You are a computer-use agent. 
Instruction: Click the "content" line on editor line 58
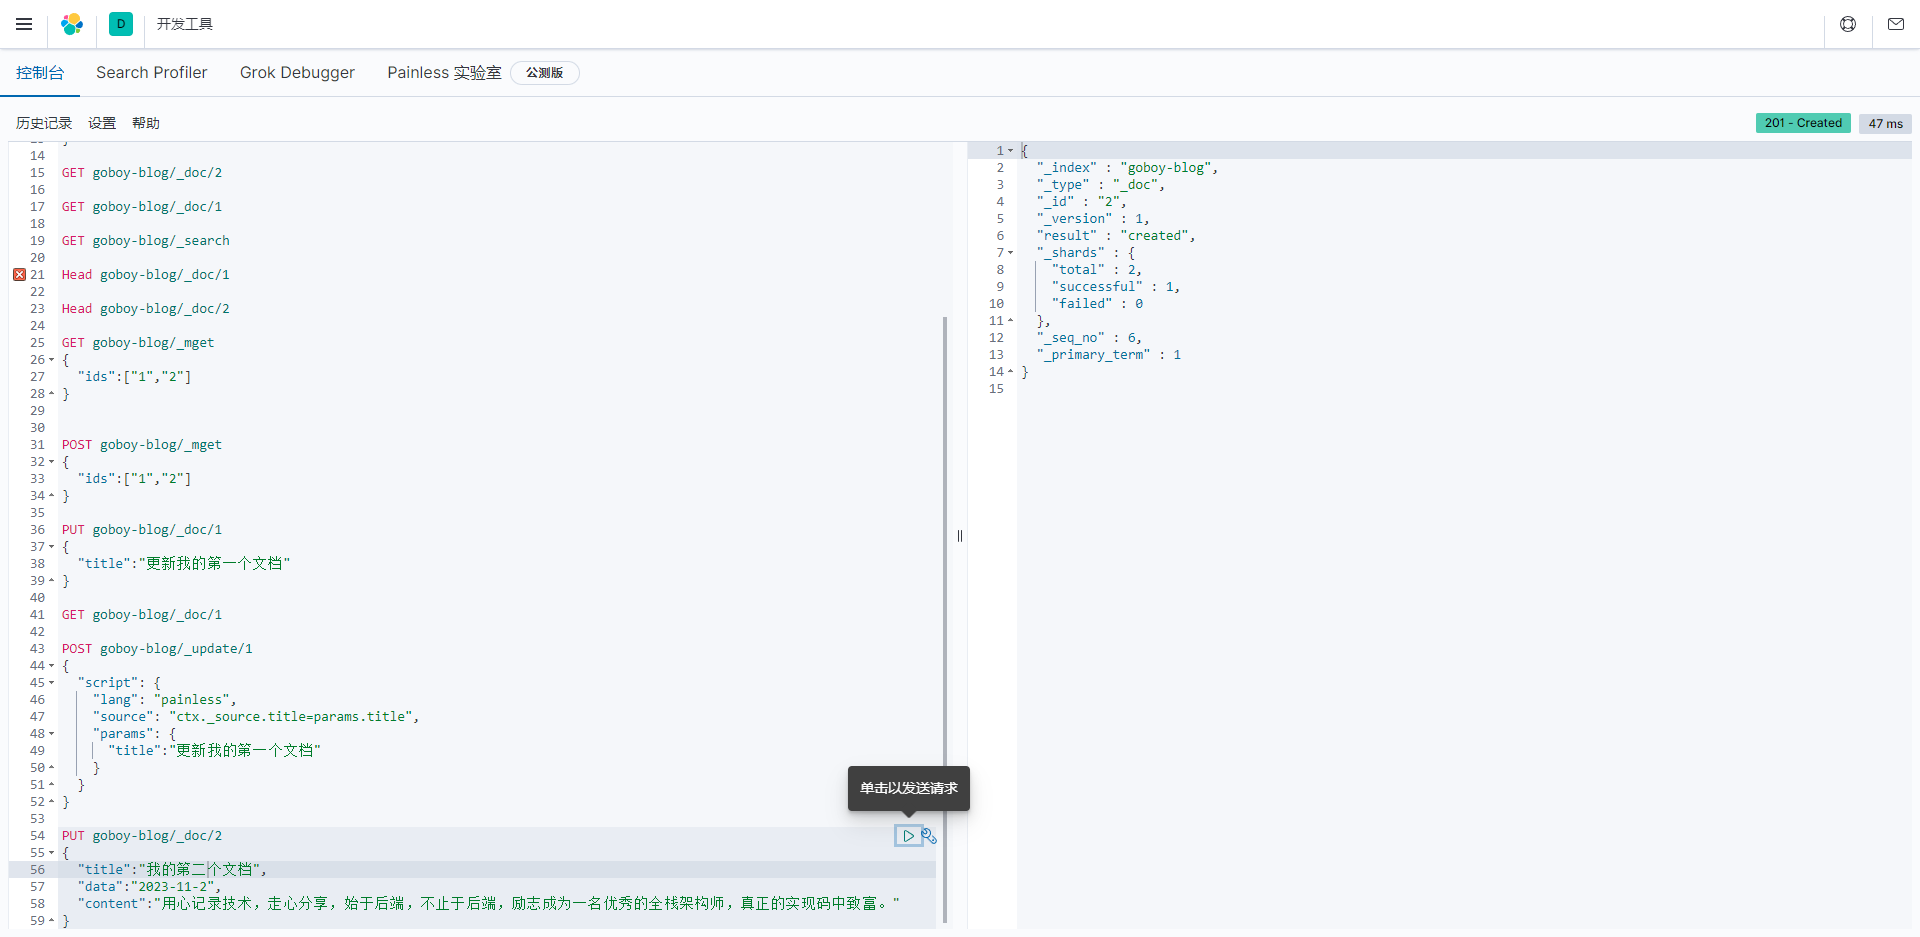tap(489, 904)
